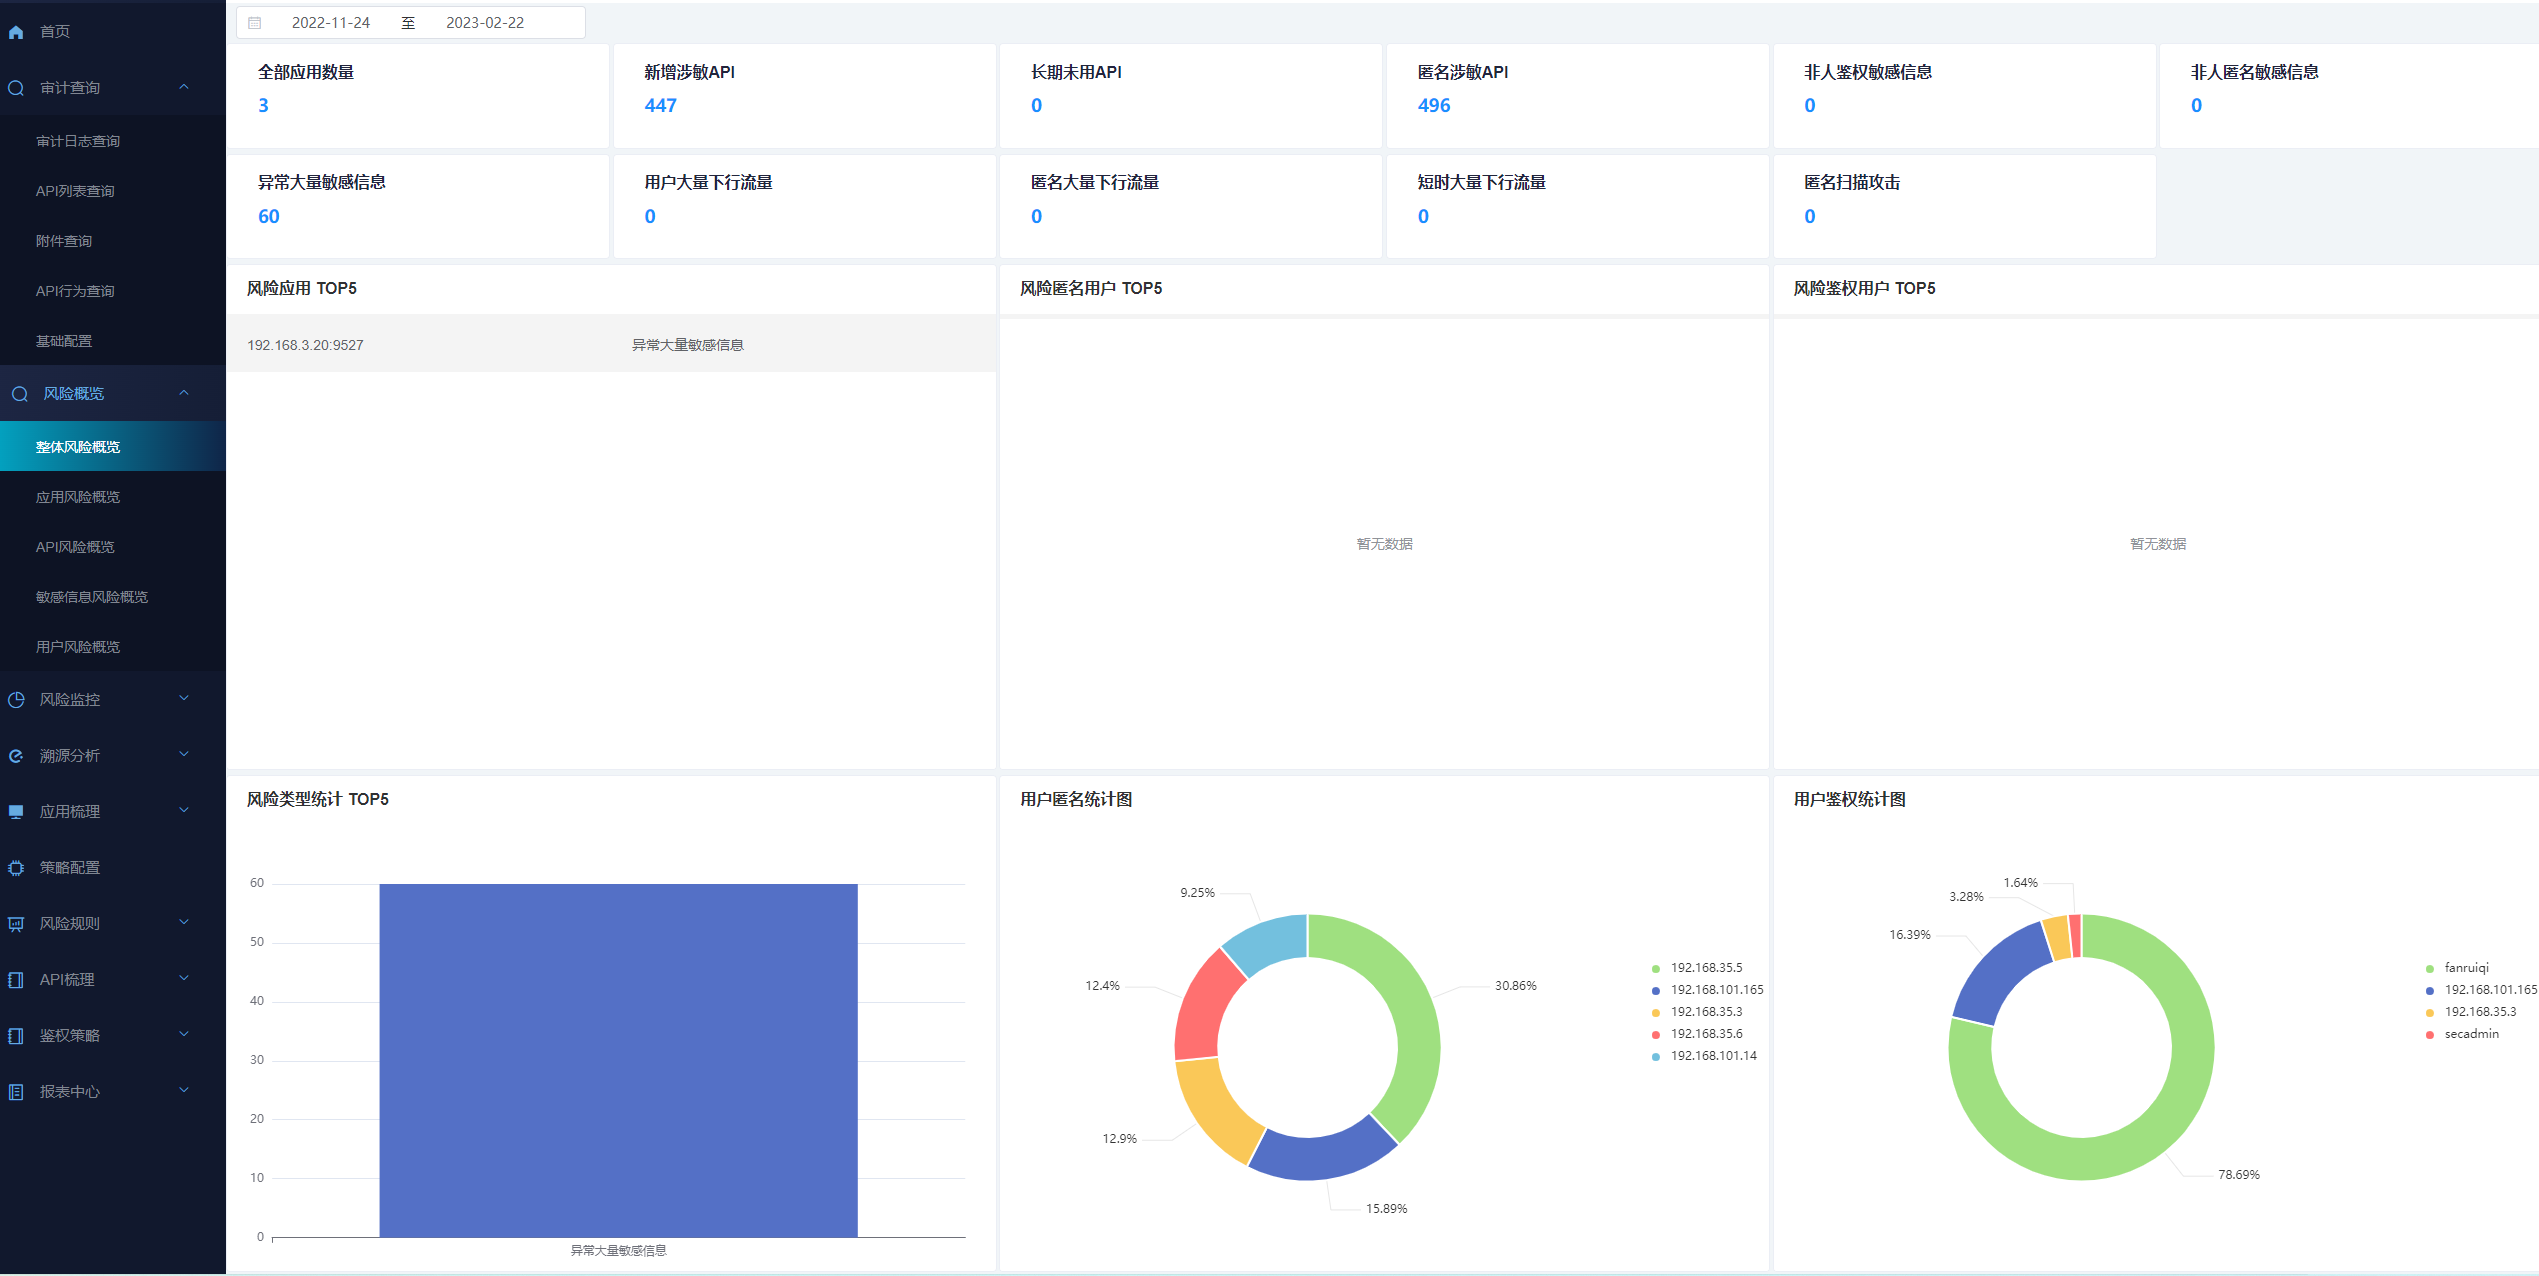Open 应用风险概览 menu item
The width and height of the screenshot is (2539, 1276).
click(113, 497)
